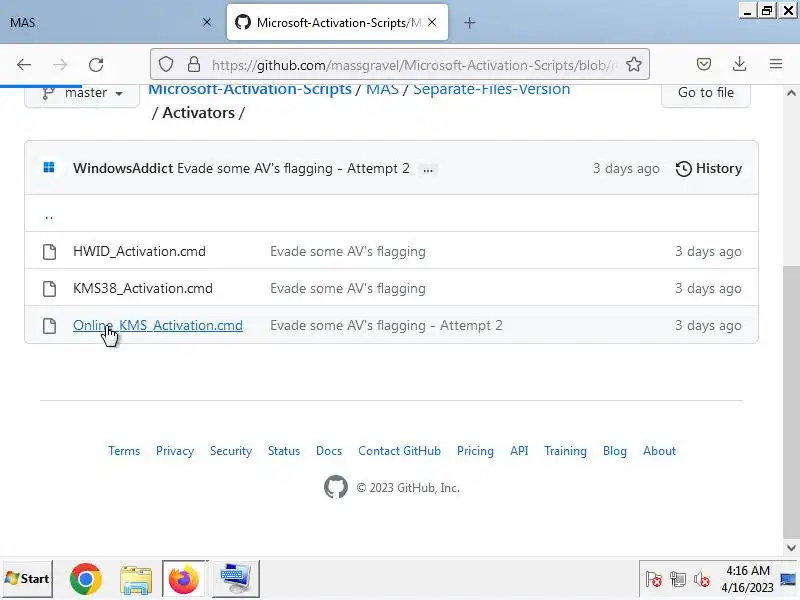Click the network status tray icon

click(678, 580)
